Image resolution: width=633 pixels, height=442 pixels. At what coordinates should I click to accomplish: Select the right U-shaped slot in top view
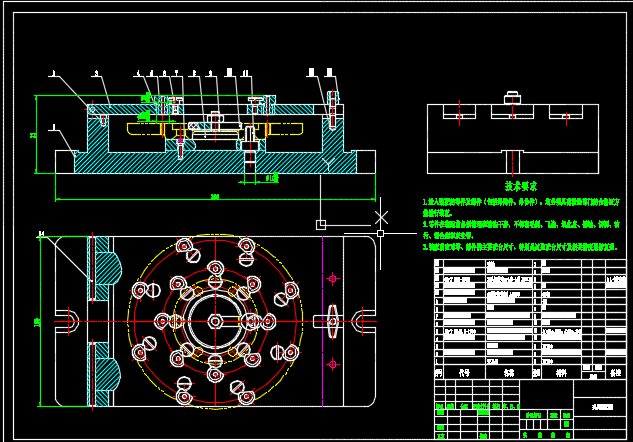point(363,321)
